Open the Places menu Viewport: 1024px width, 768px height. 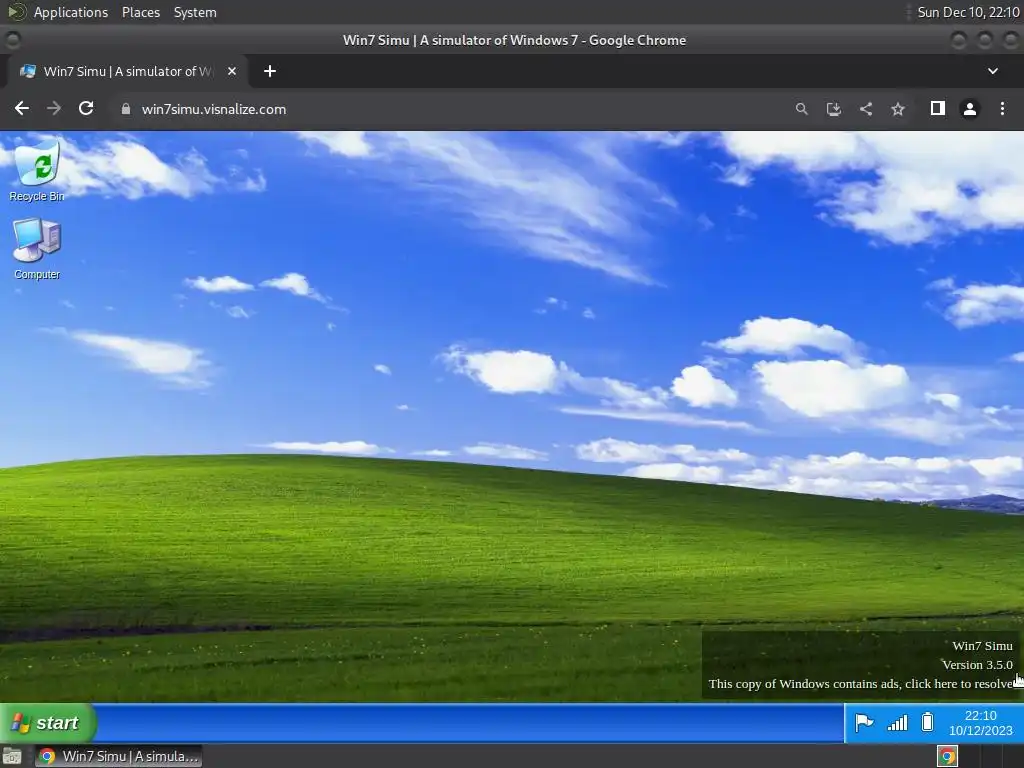(140, 12)
